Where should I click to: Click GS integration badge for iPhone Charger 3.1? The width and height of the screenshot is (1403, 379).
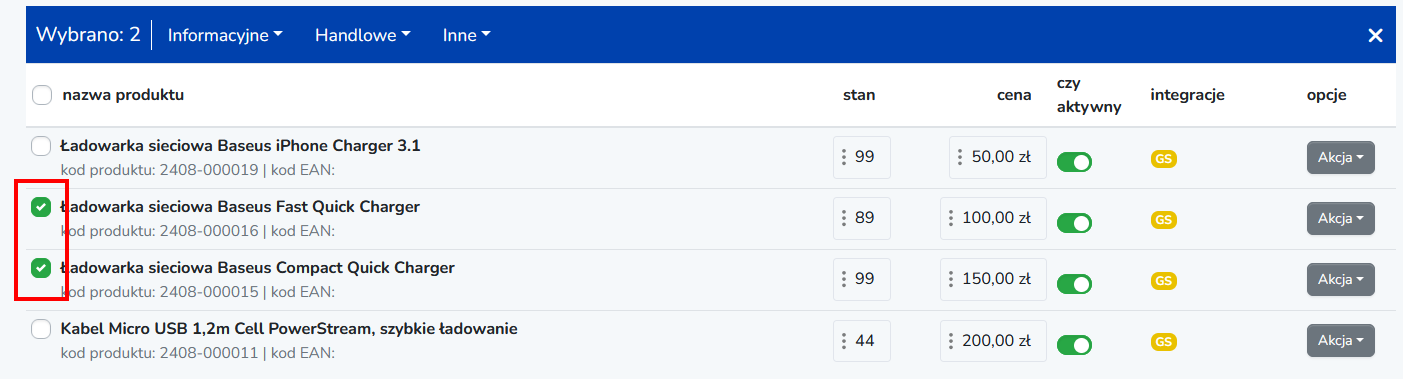click(x=1163, y=159)
